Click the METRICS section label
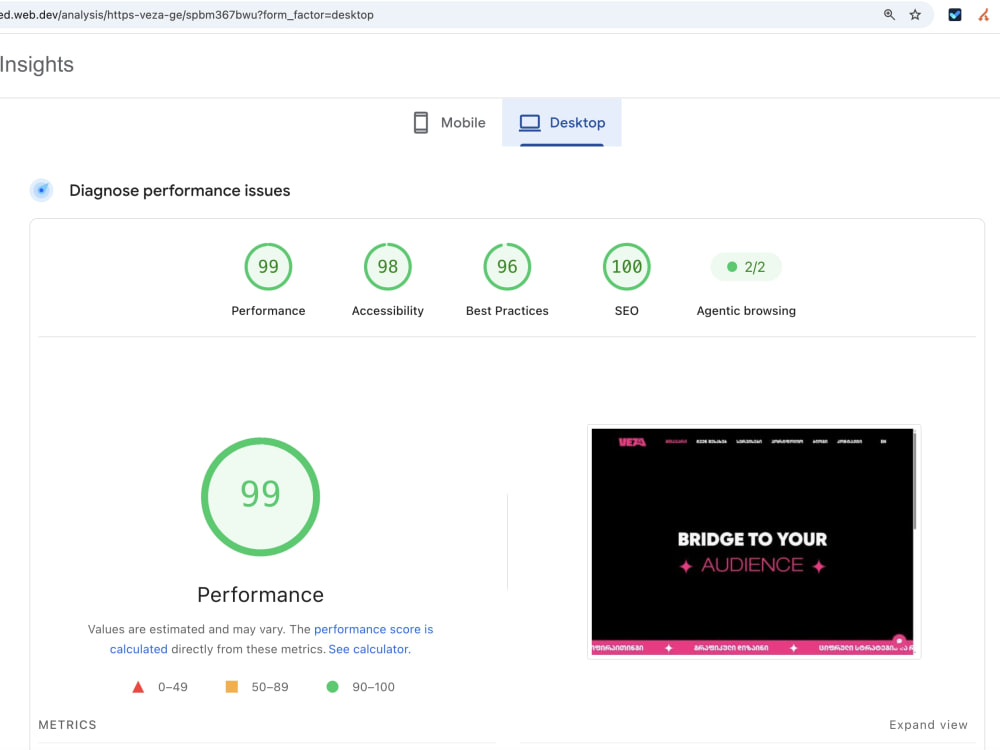The height and width of the screenshot is (750, 1000). click(68, 724)
